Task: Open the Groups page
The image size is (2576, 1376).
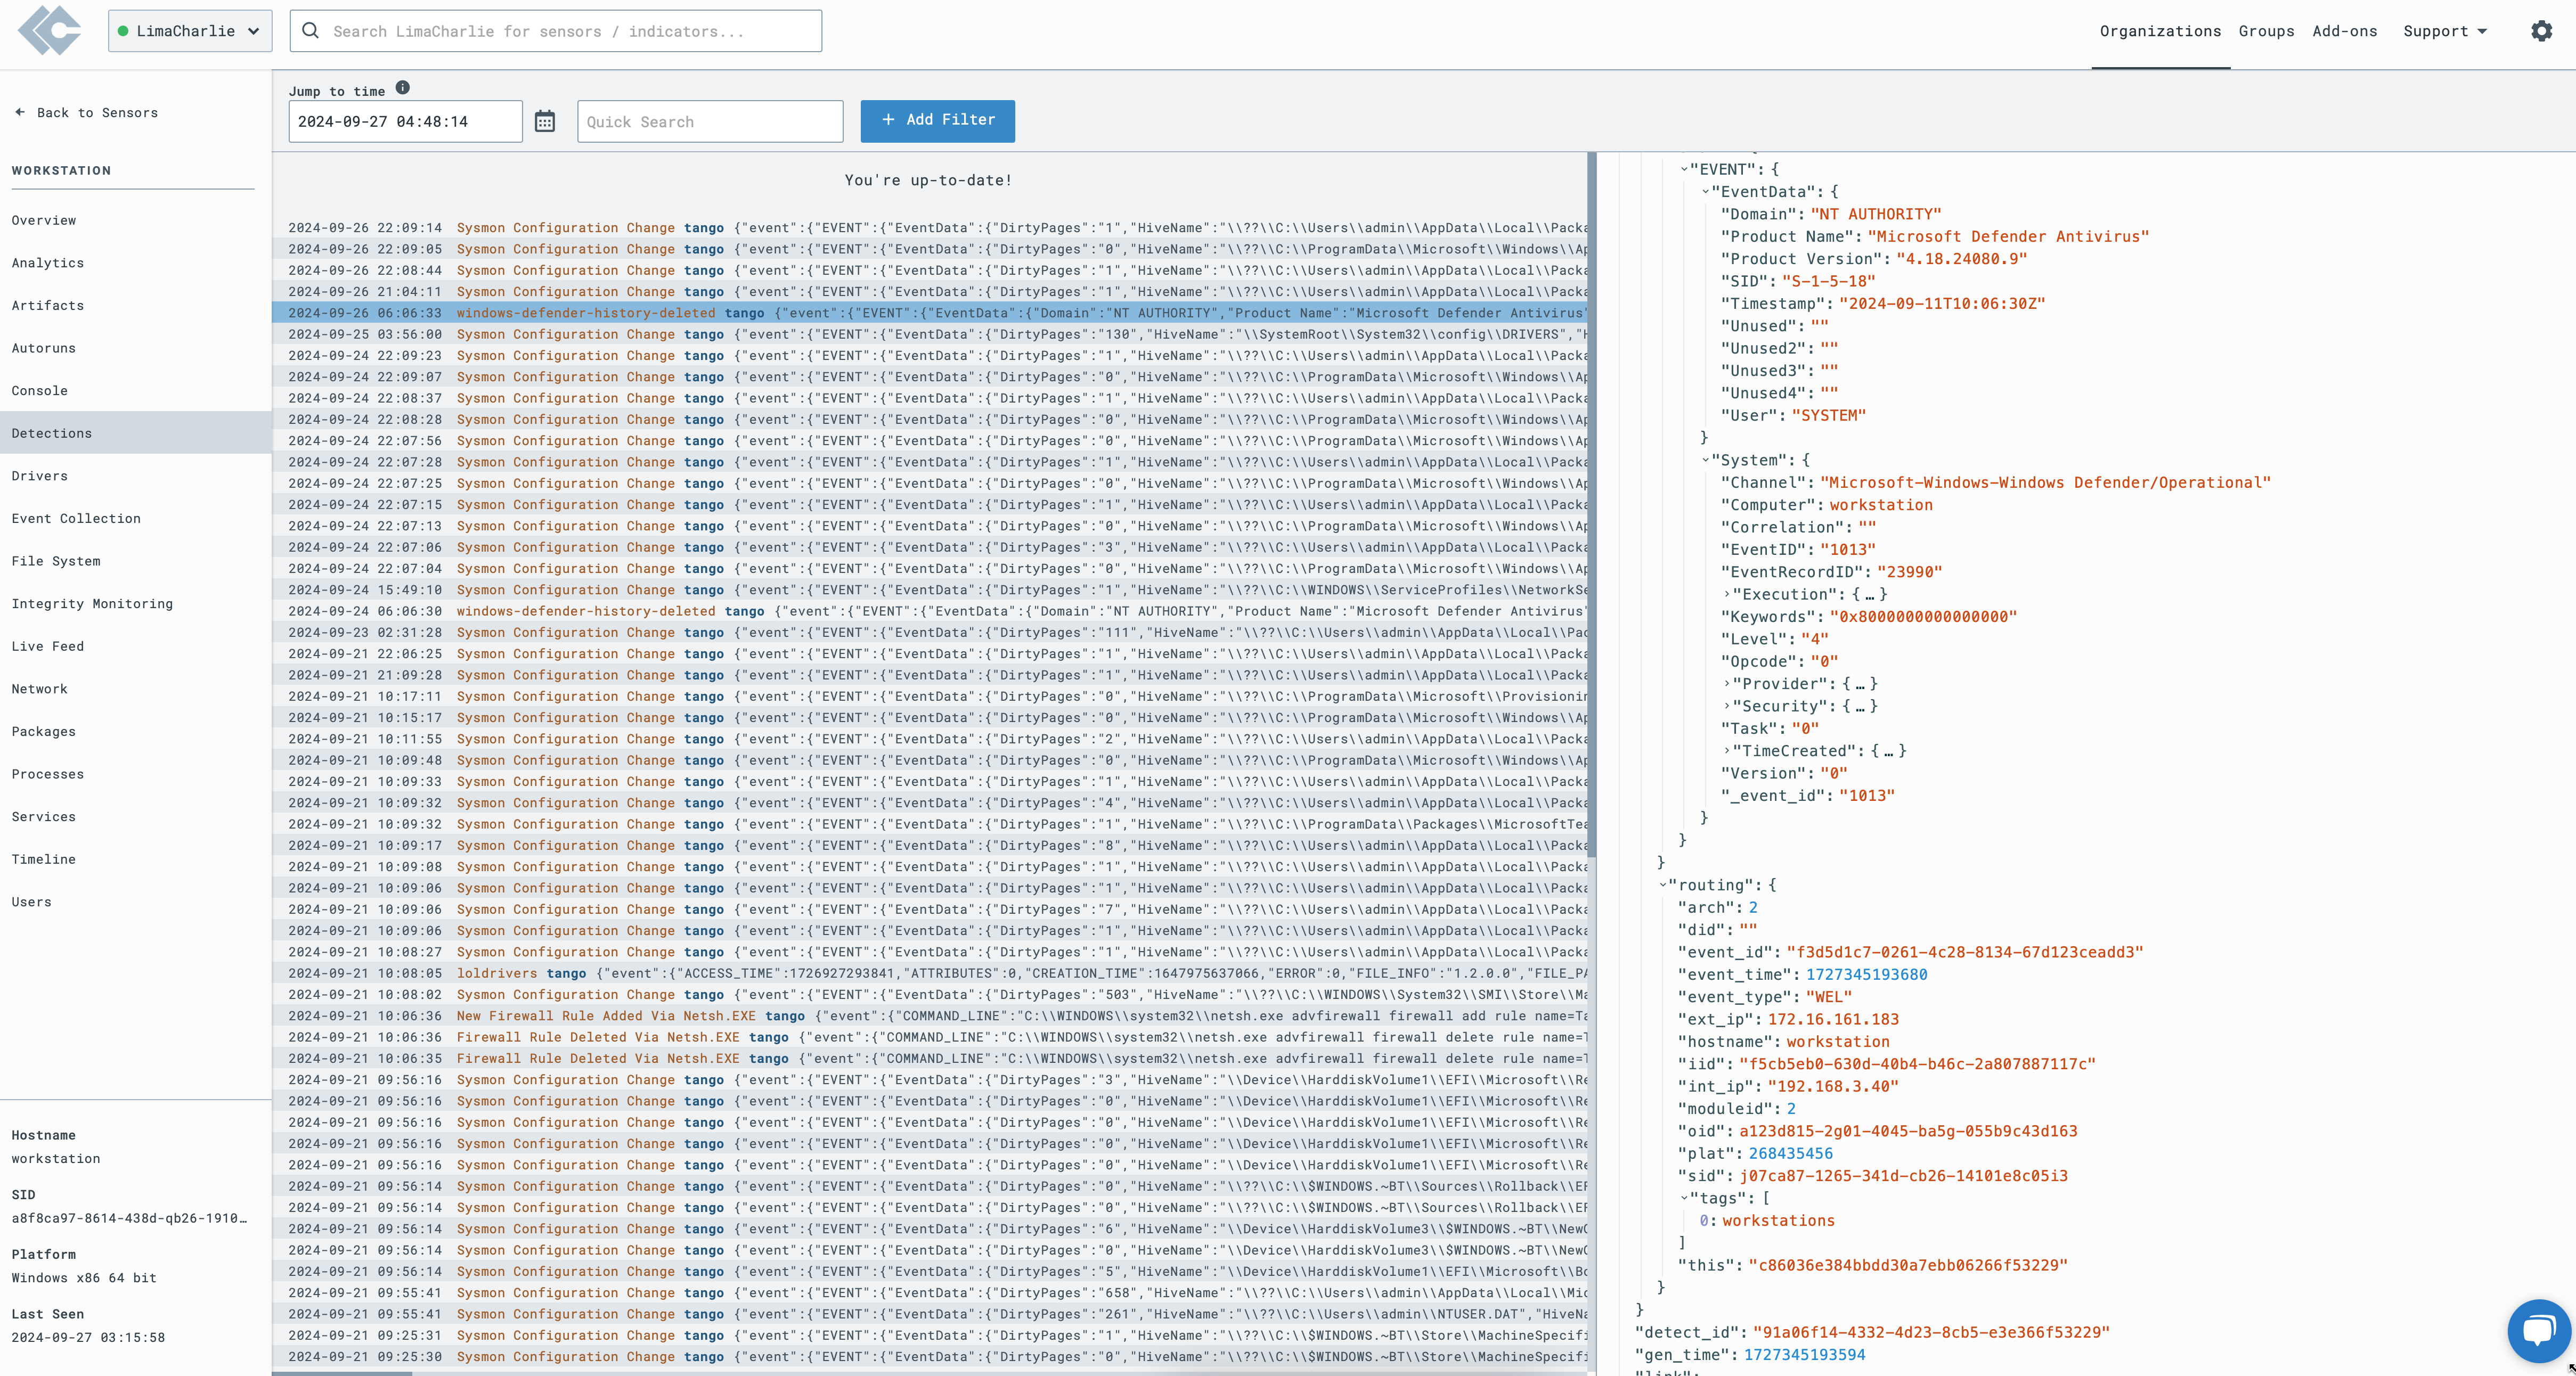Action: [x=2266, y=31]
